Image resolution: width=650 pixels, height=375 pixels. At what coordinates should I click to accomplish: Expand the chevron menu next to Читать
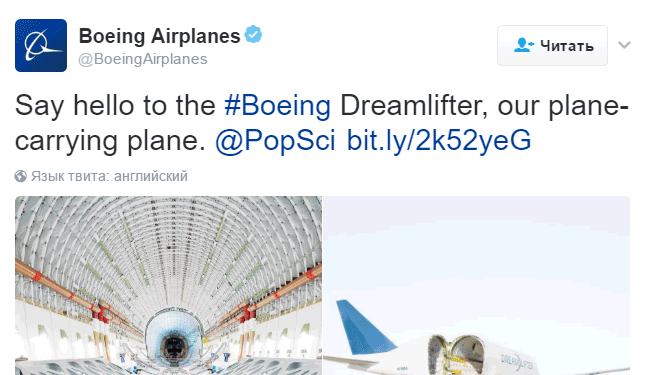click(x=624, y=45)
